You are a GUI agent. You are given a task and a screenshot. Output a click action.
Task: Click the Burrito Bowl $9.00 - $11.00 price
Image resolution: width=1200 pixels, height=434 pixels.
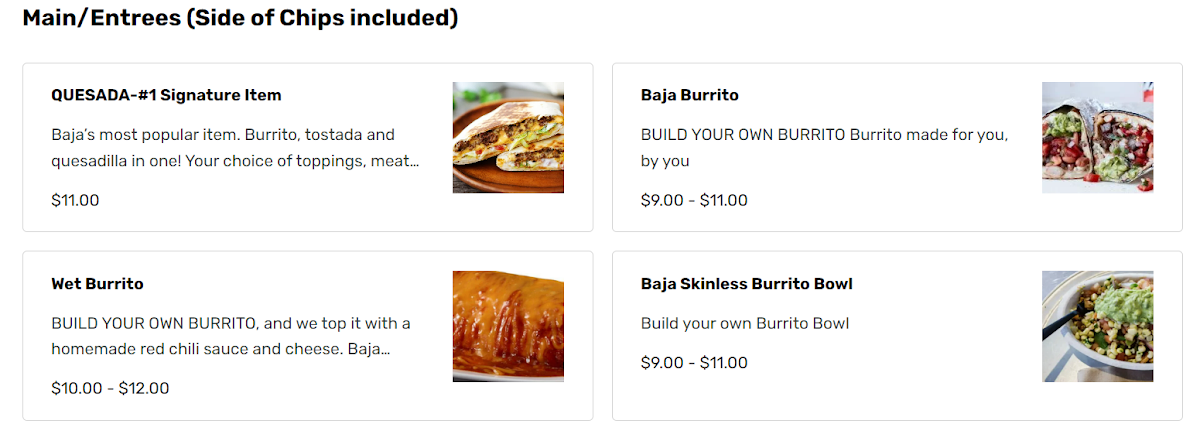(x=694, y=362)
